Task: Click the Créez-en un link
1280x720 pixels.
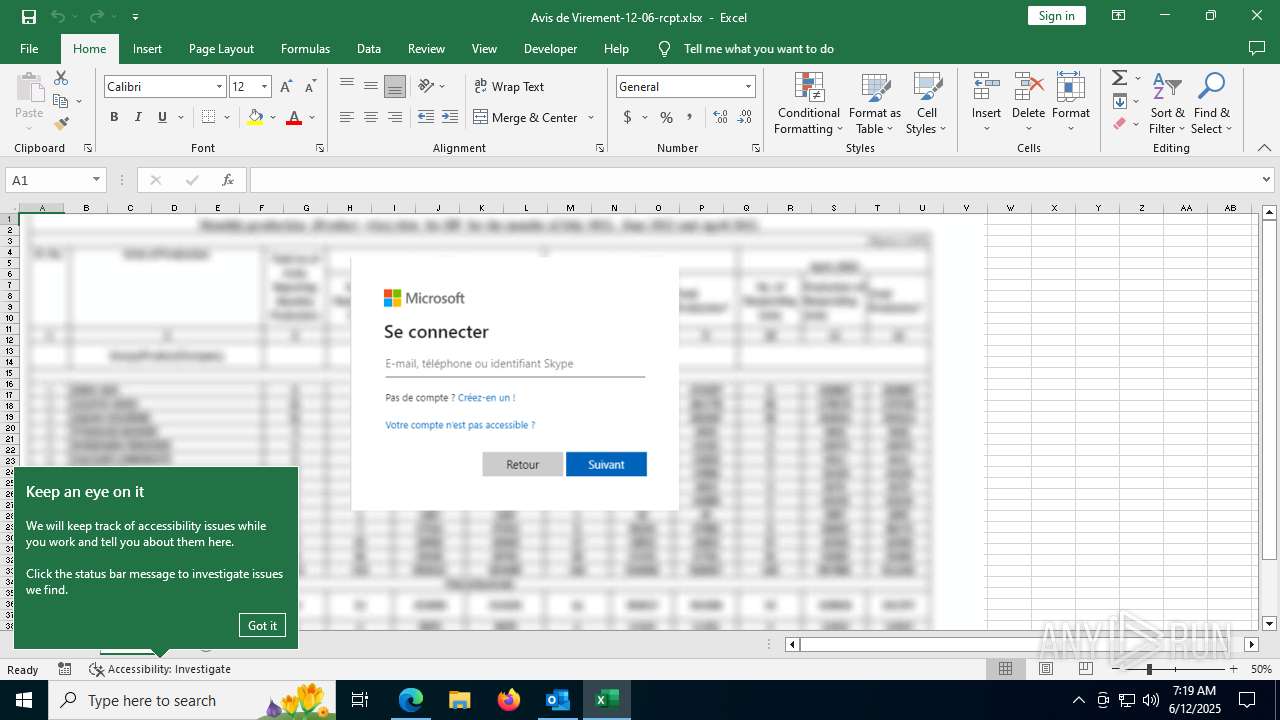Action: pos(486,398)
